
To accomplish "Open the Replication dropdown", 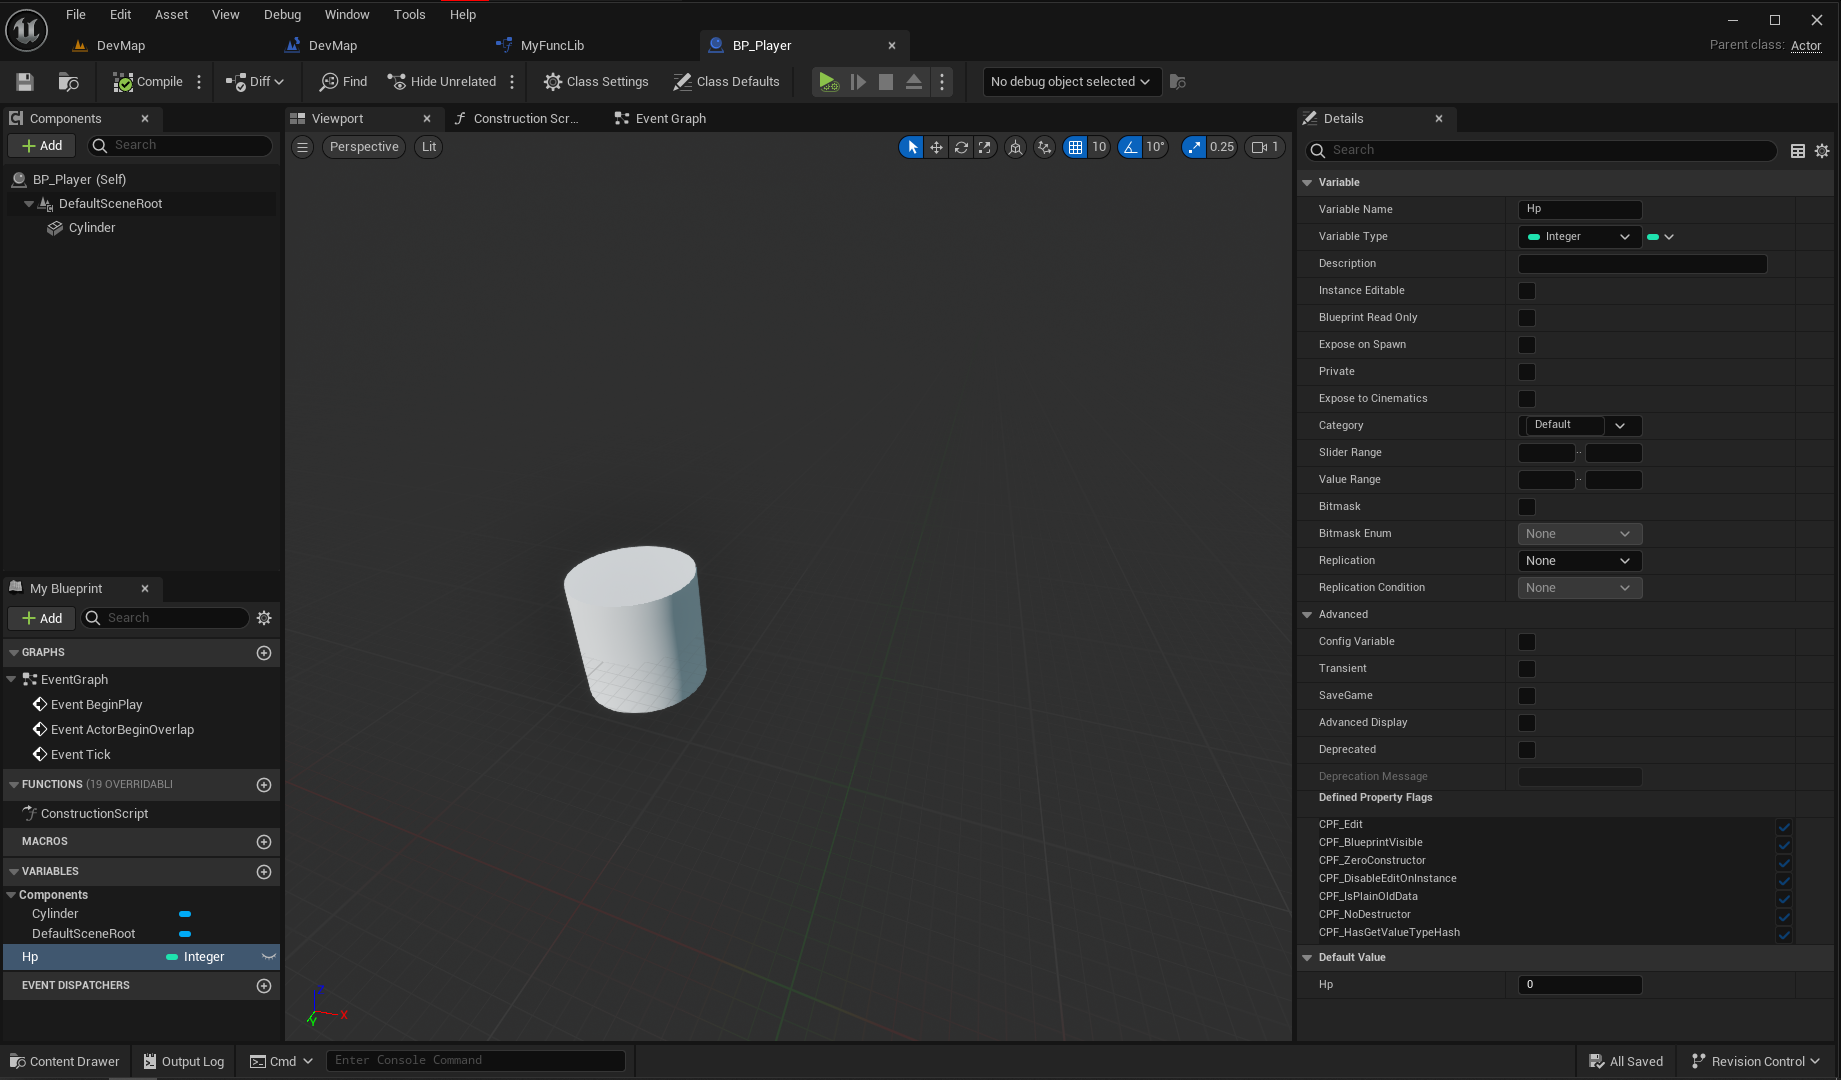I will (1579, 561).
